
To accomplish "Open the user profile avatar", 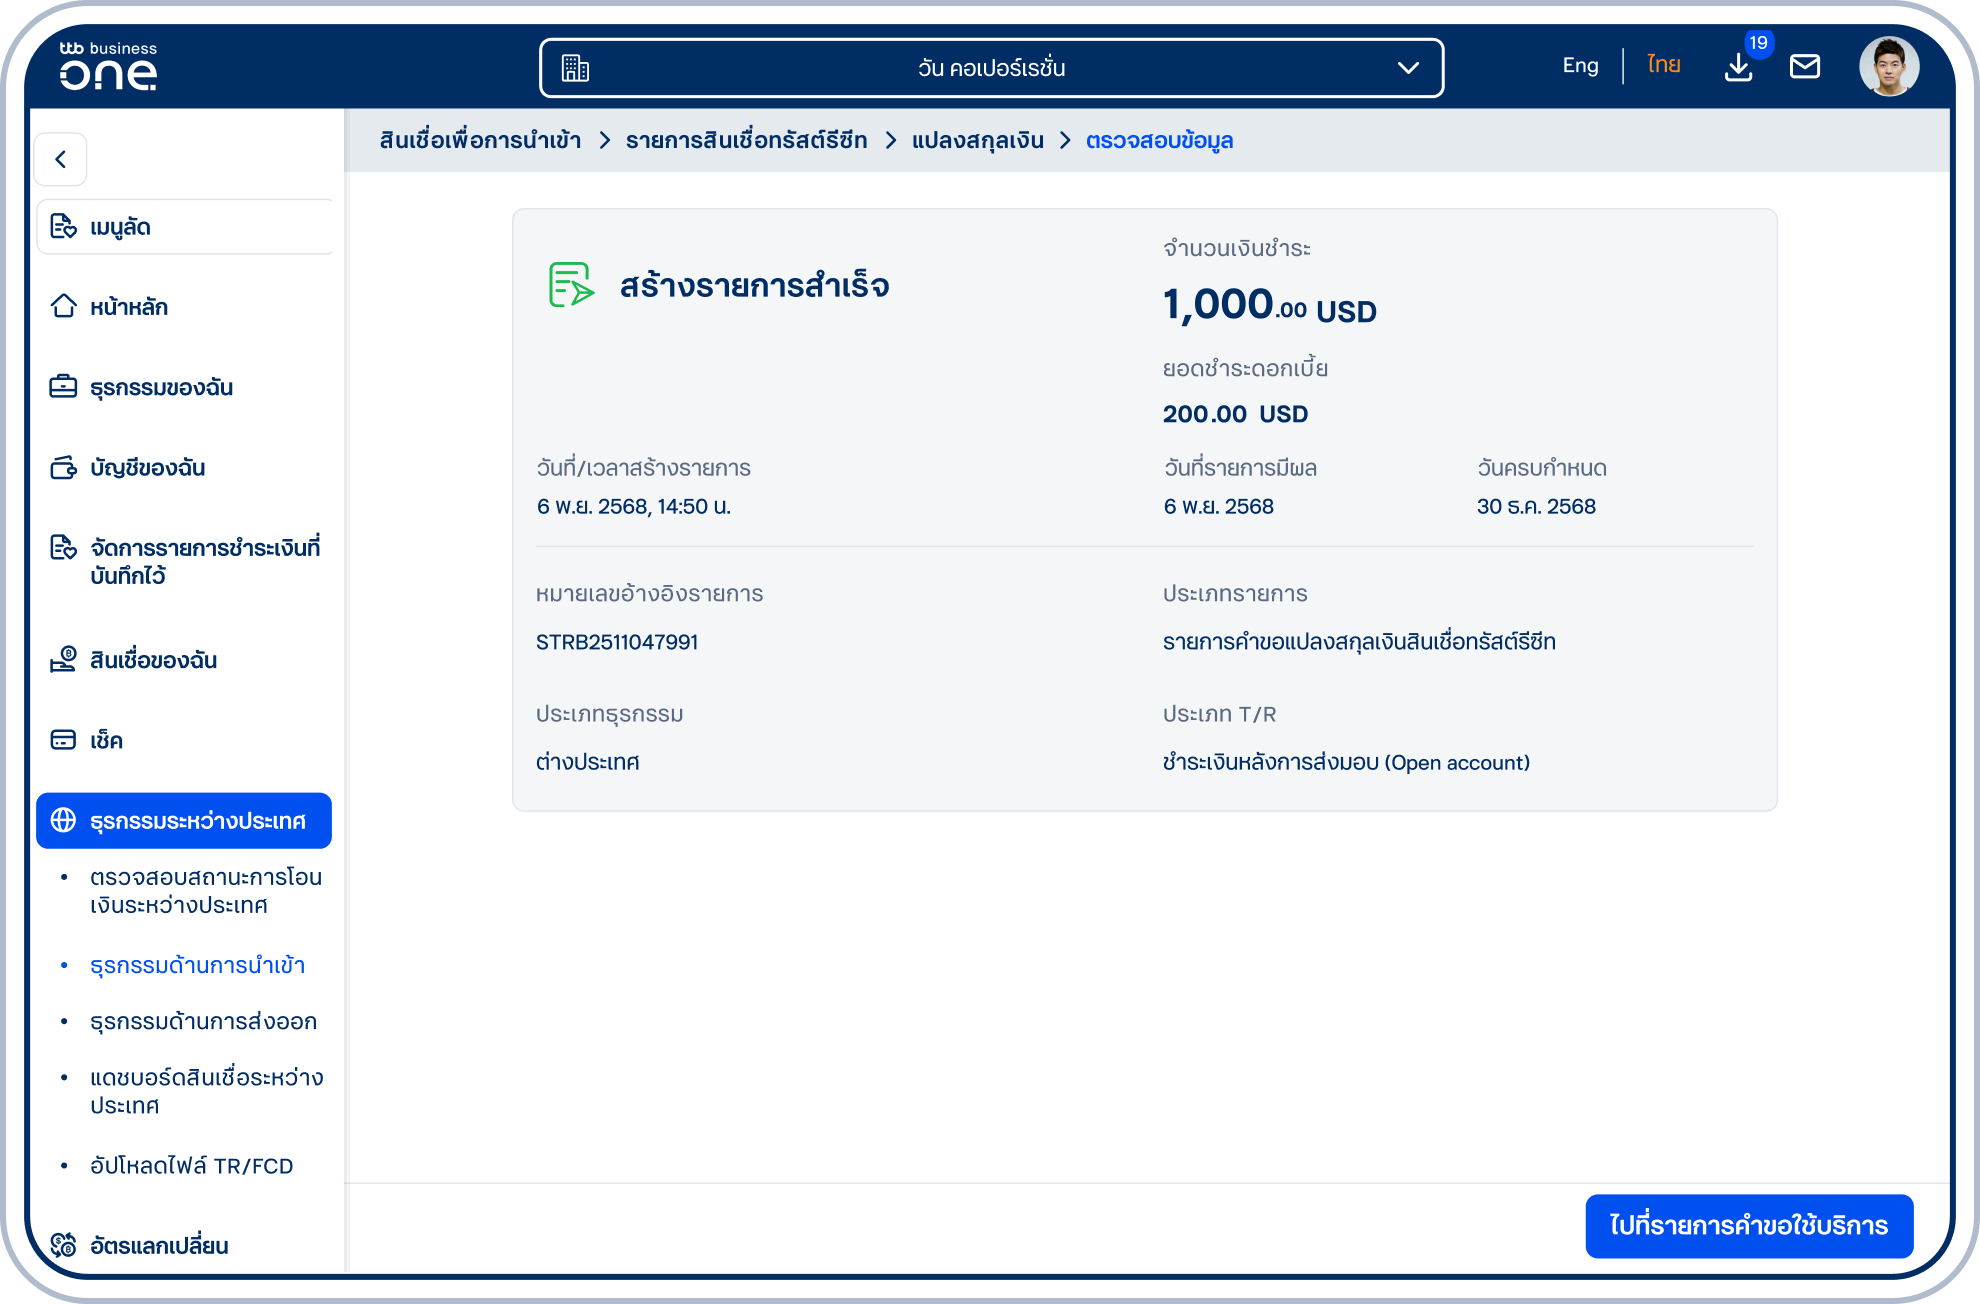I will point(1889,67).
